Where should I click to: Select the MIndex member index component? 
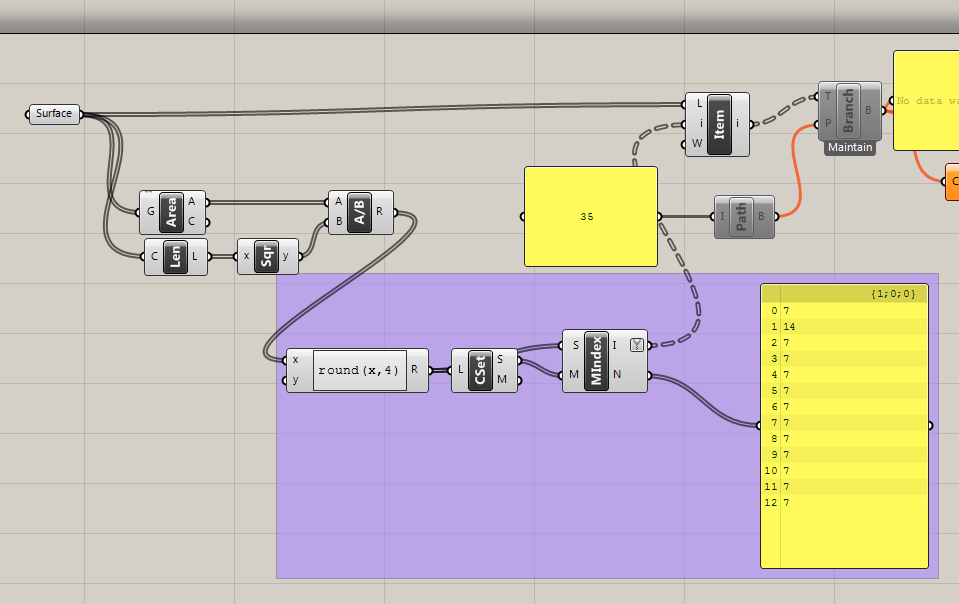point(596,361)
